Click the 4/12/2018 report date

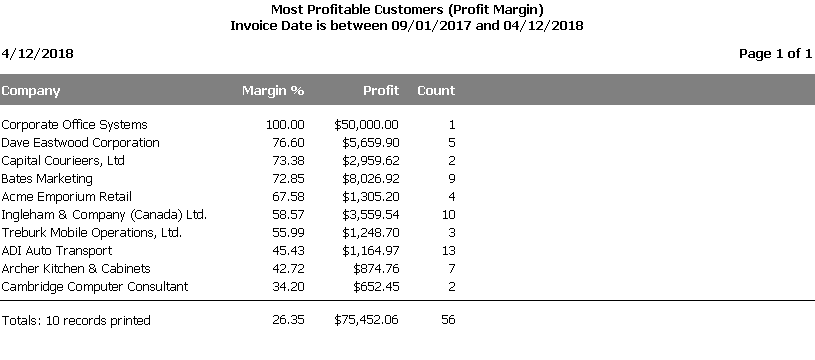(x=37, y=54)
